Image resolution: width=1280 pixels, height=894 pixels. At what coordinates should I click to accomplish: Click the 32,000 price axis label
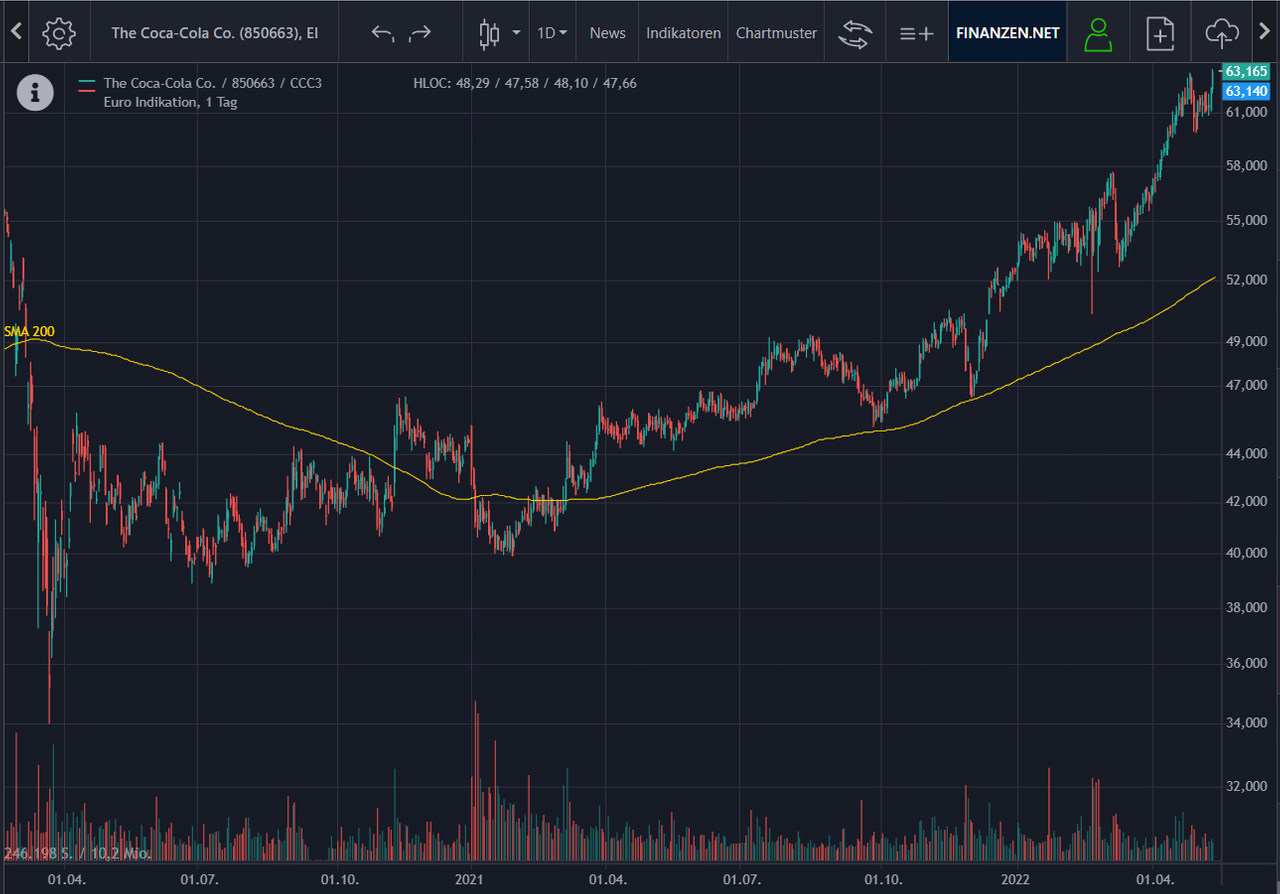click(x=1246, y=787)
